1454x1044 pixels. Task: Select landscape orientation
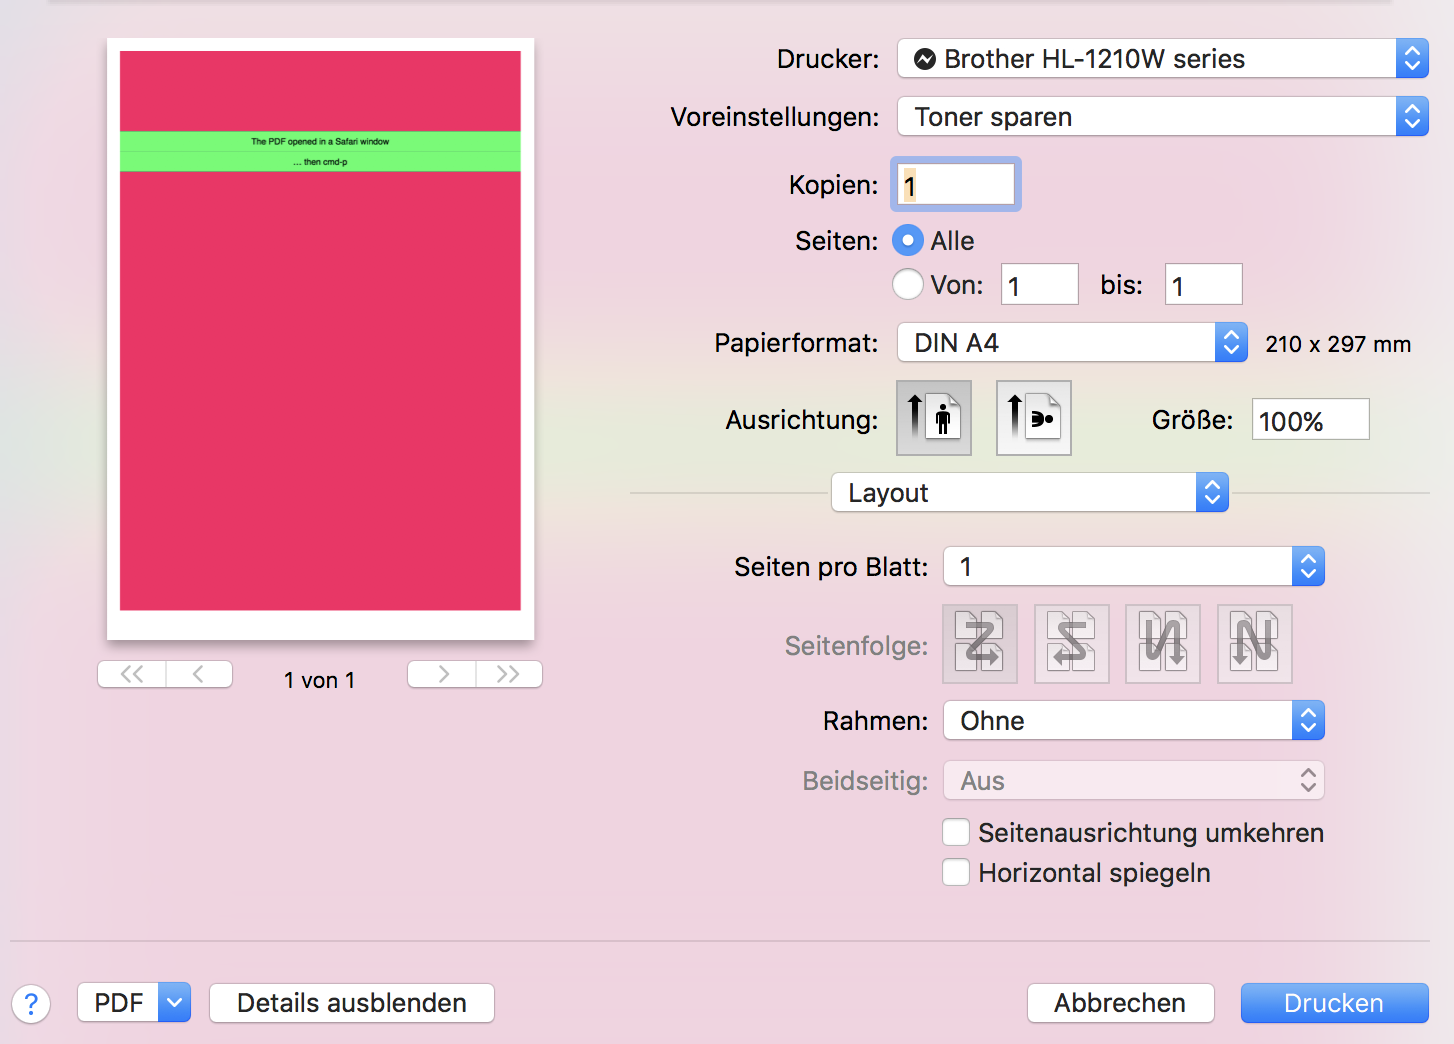coord(1033,417)
